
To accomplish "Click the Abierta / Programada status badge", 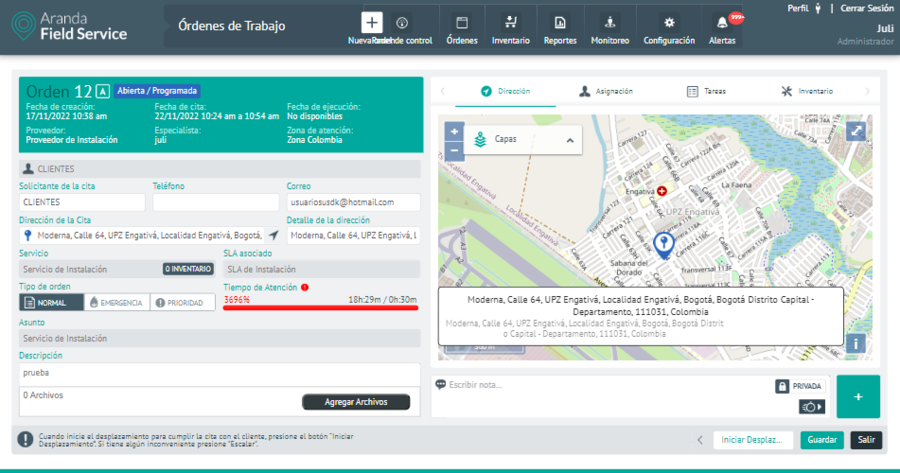I will tap(157, 91).
